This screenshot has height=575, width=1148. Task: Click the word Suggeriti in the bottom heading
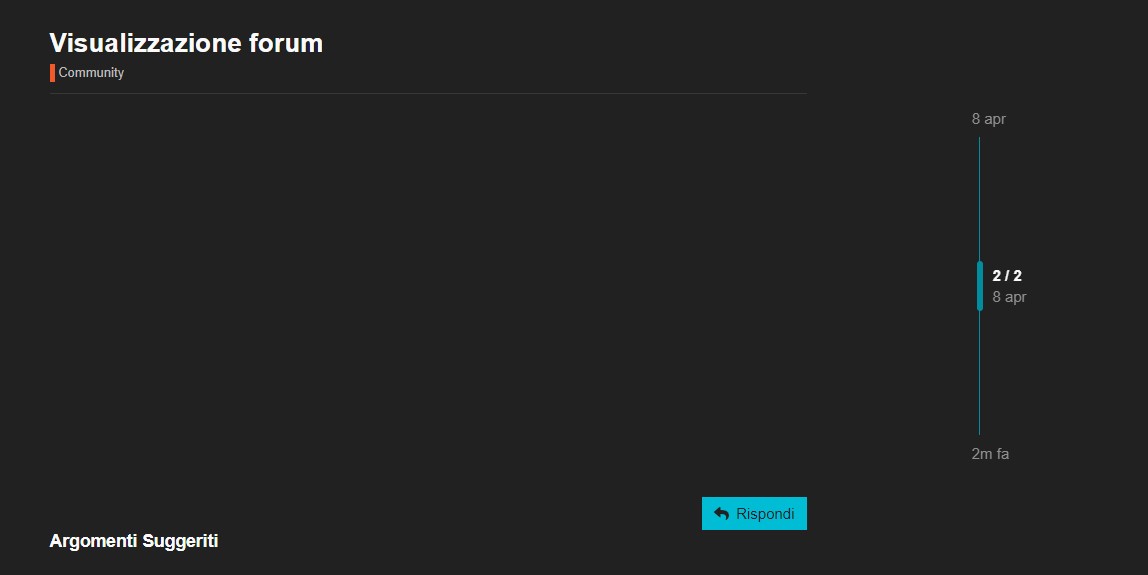click(x=180, y=541)
